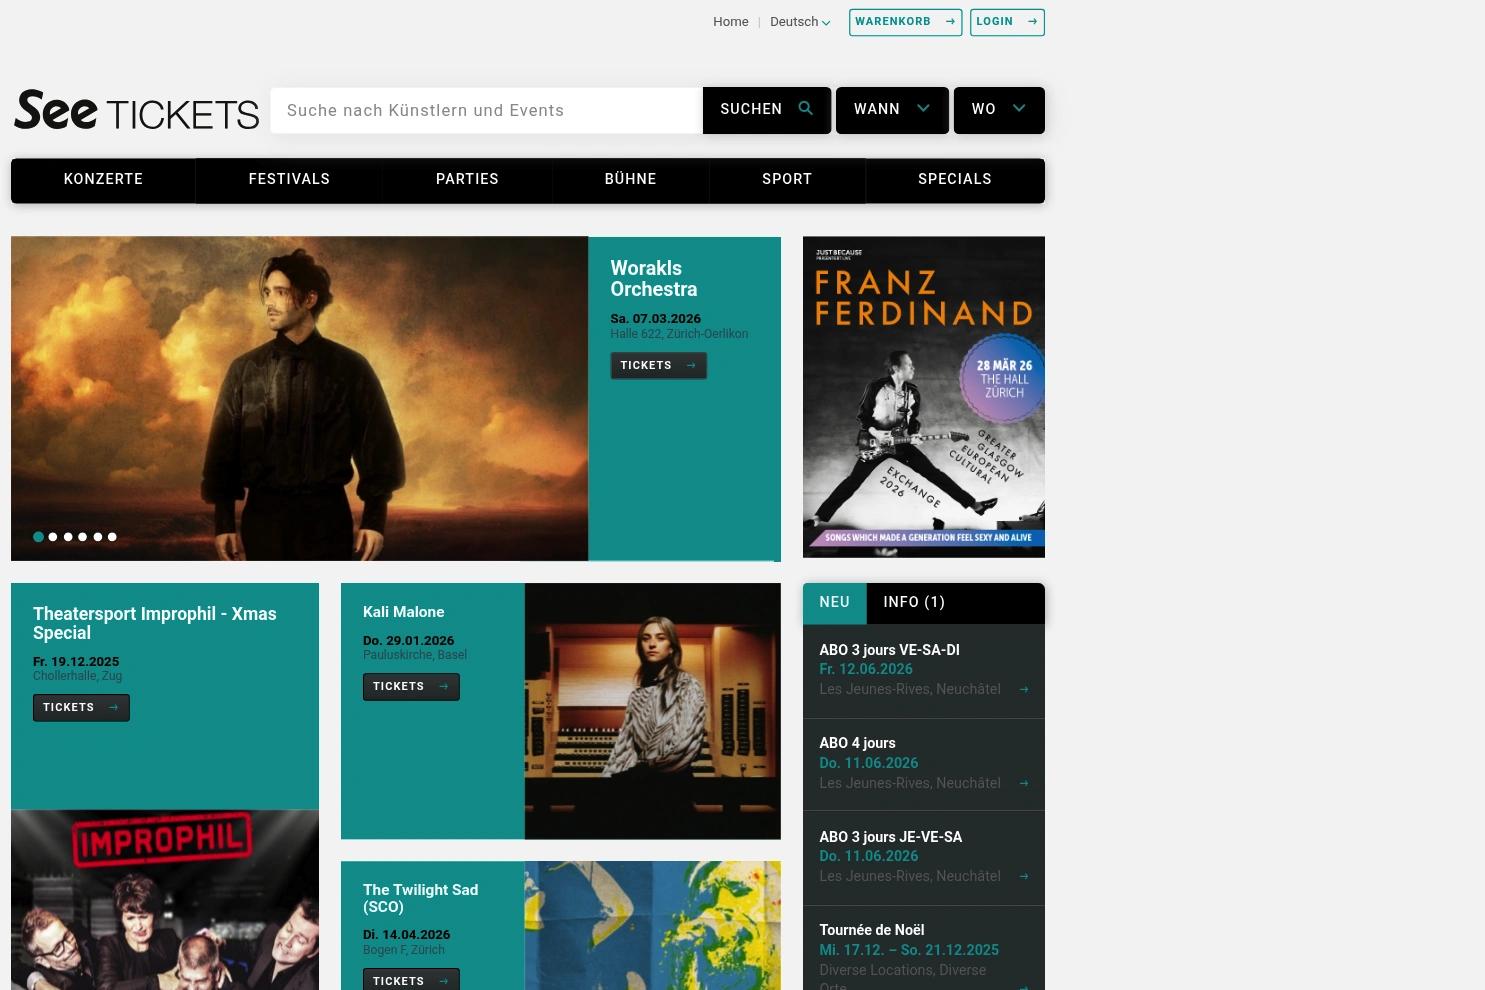
Task: Click the See Tickets logo
Action: (x=136, y=110)
